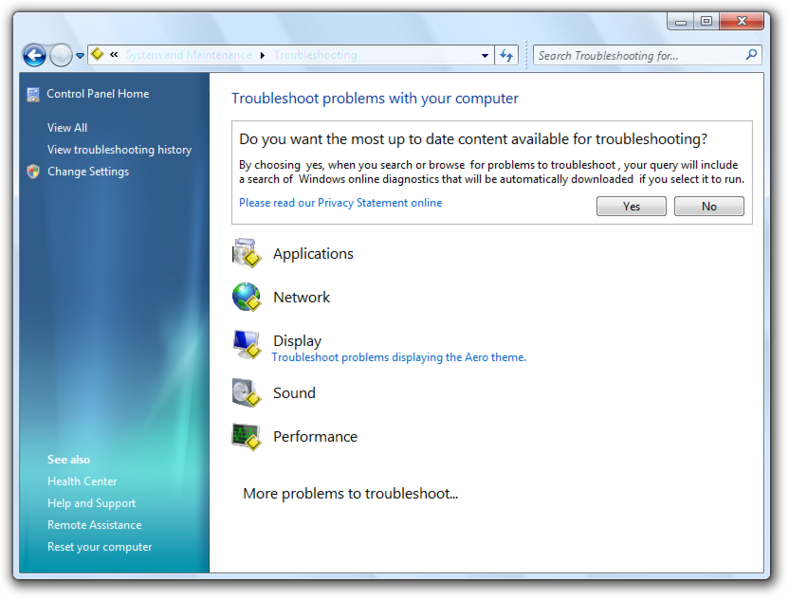Image resolution: width=789 pixels, height=599 pixels.
Task: Click the search magnifier icon
Action: 751,54
